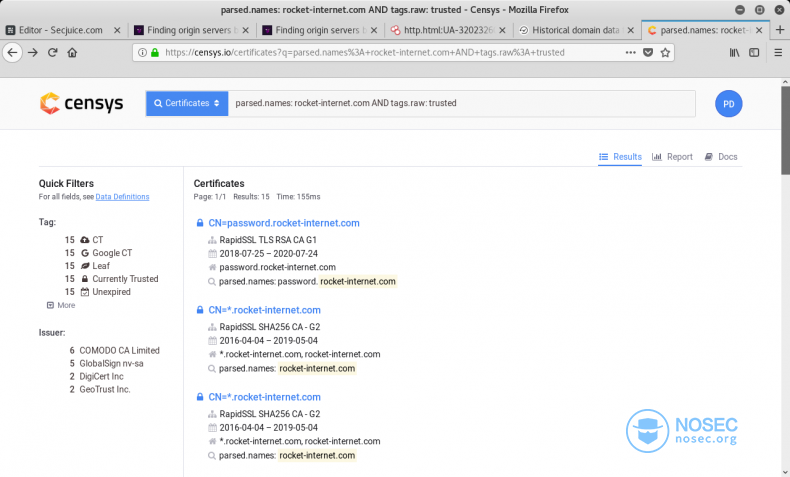Maximize the Firefox window
The image size is (790, 477).
point(759,10)
